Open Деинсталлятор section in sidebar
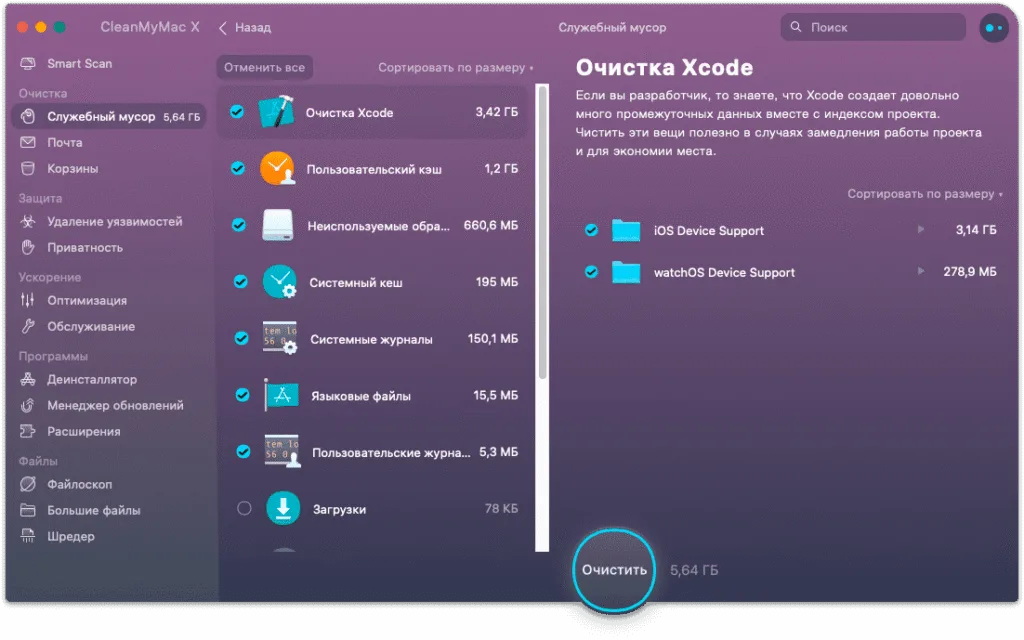The image size is (1024, 640). (92, 379)
